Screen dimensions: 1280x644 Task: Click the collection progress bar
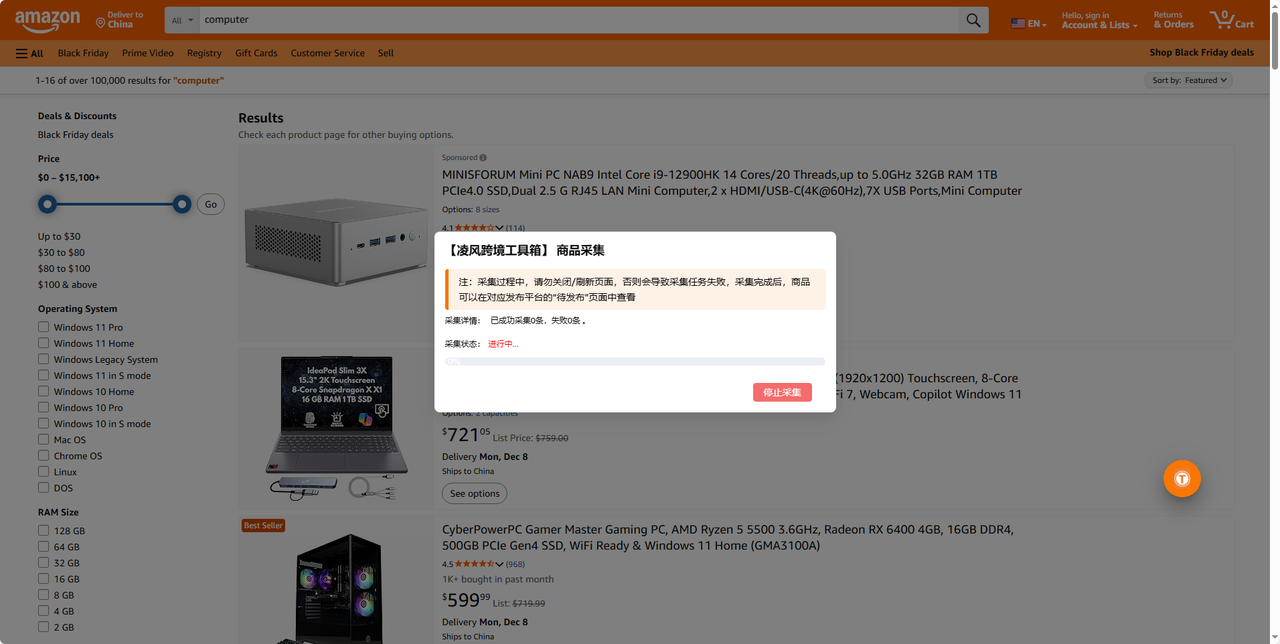click(635, 362)
